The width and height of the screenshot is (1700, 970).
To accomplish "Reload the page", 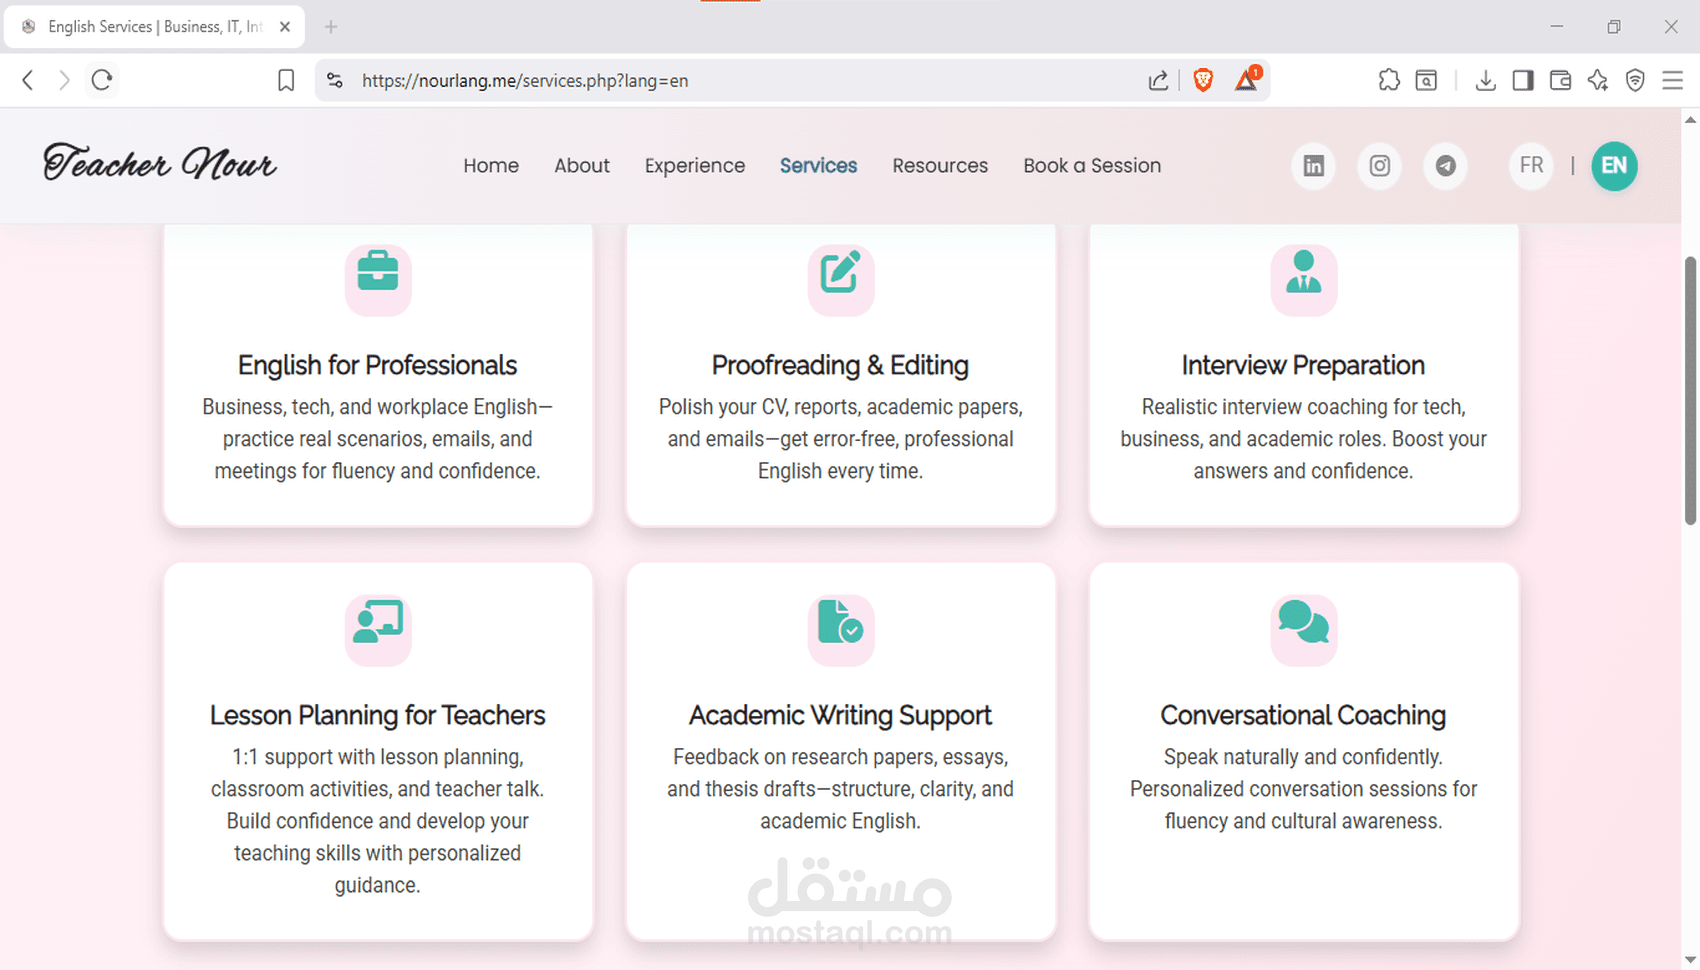I will (102, 80).
